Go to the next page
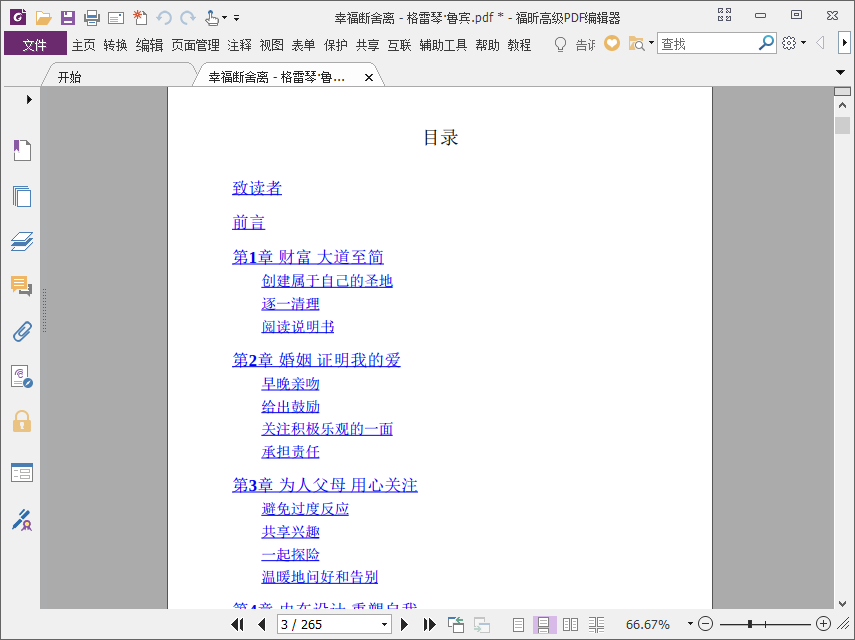Screen dimensions: 855x640 click(404, 624)
